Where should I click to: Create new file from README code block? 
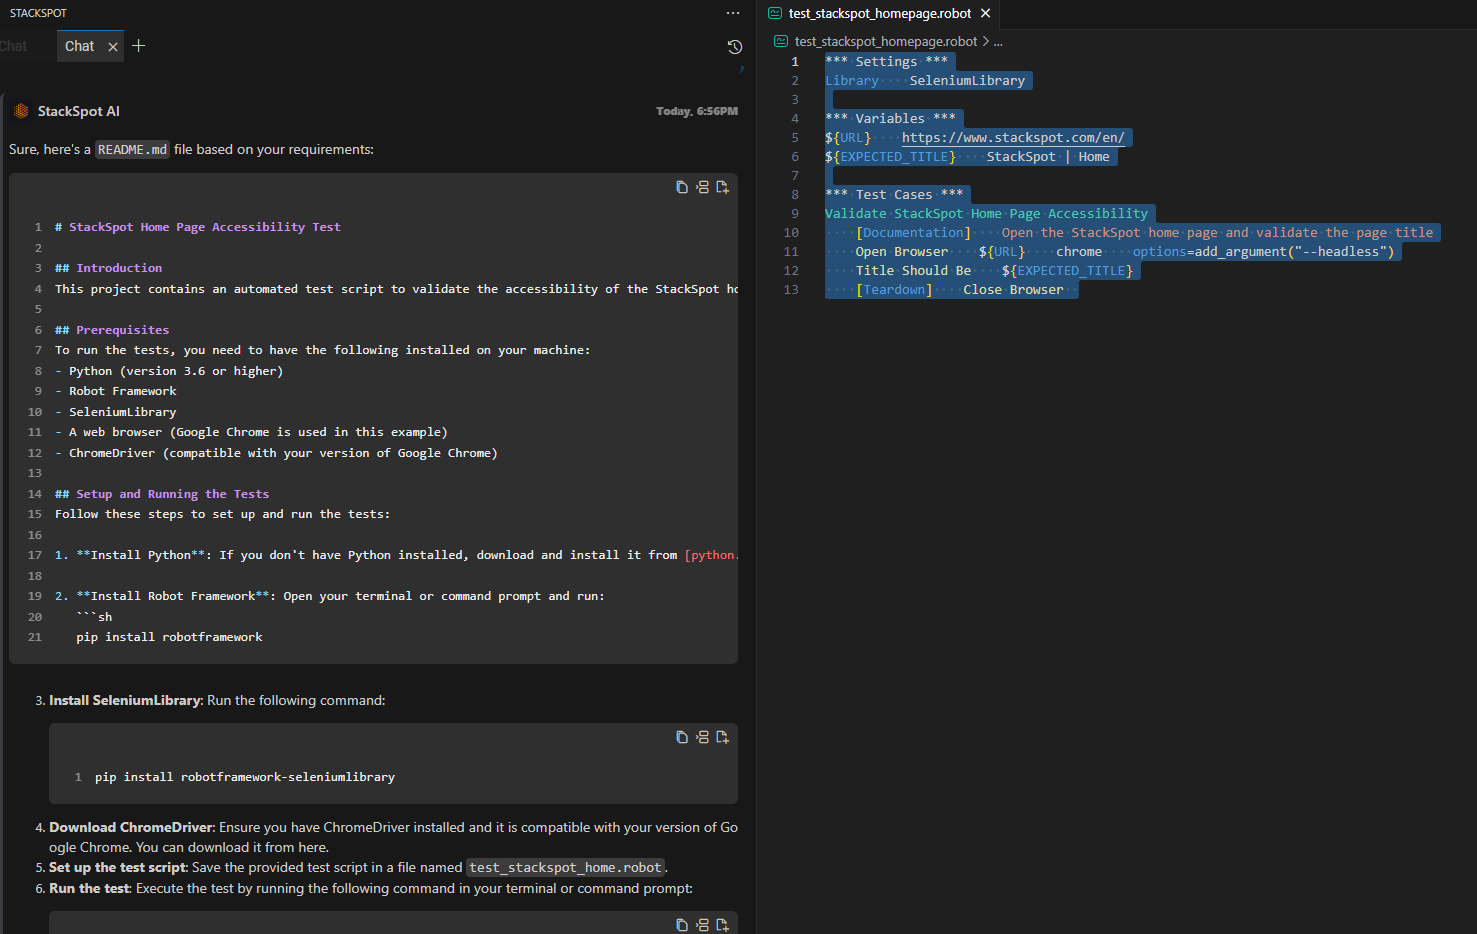(x=722, y=187)
